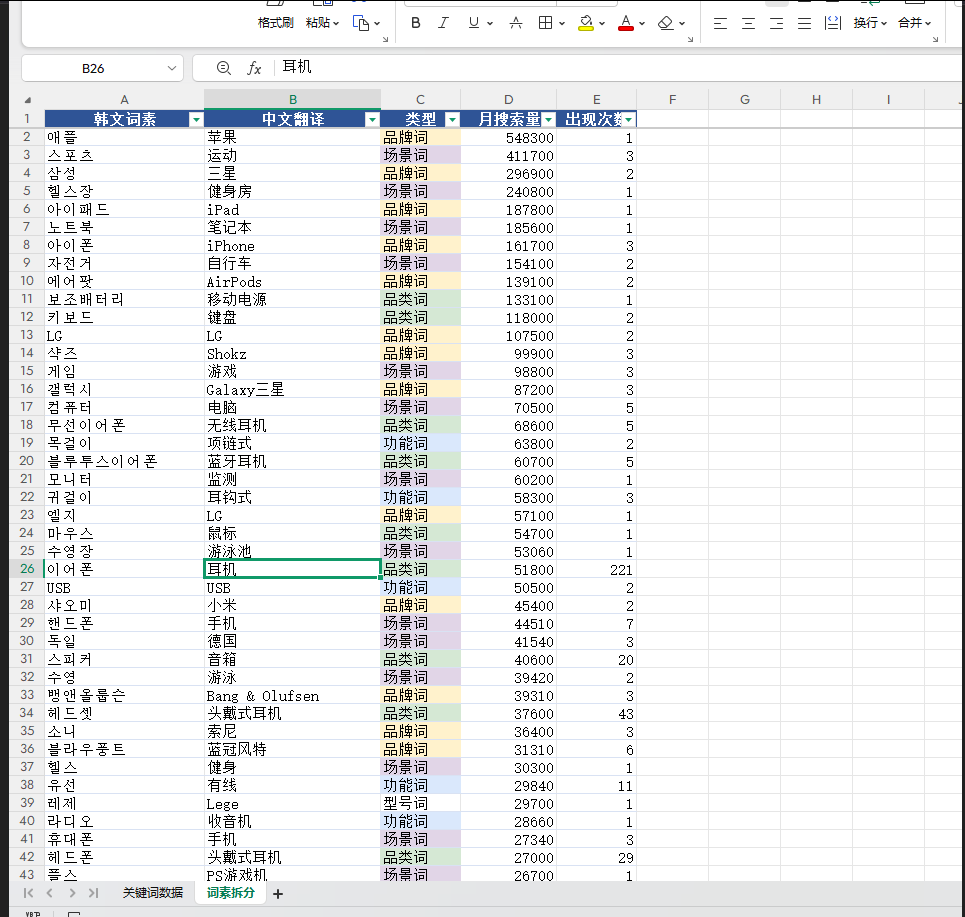Add a new sheet with plus
The height and width of the screenshot is (917, 965).
point(278,894)
